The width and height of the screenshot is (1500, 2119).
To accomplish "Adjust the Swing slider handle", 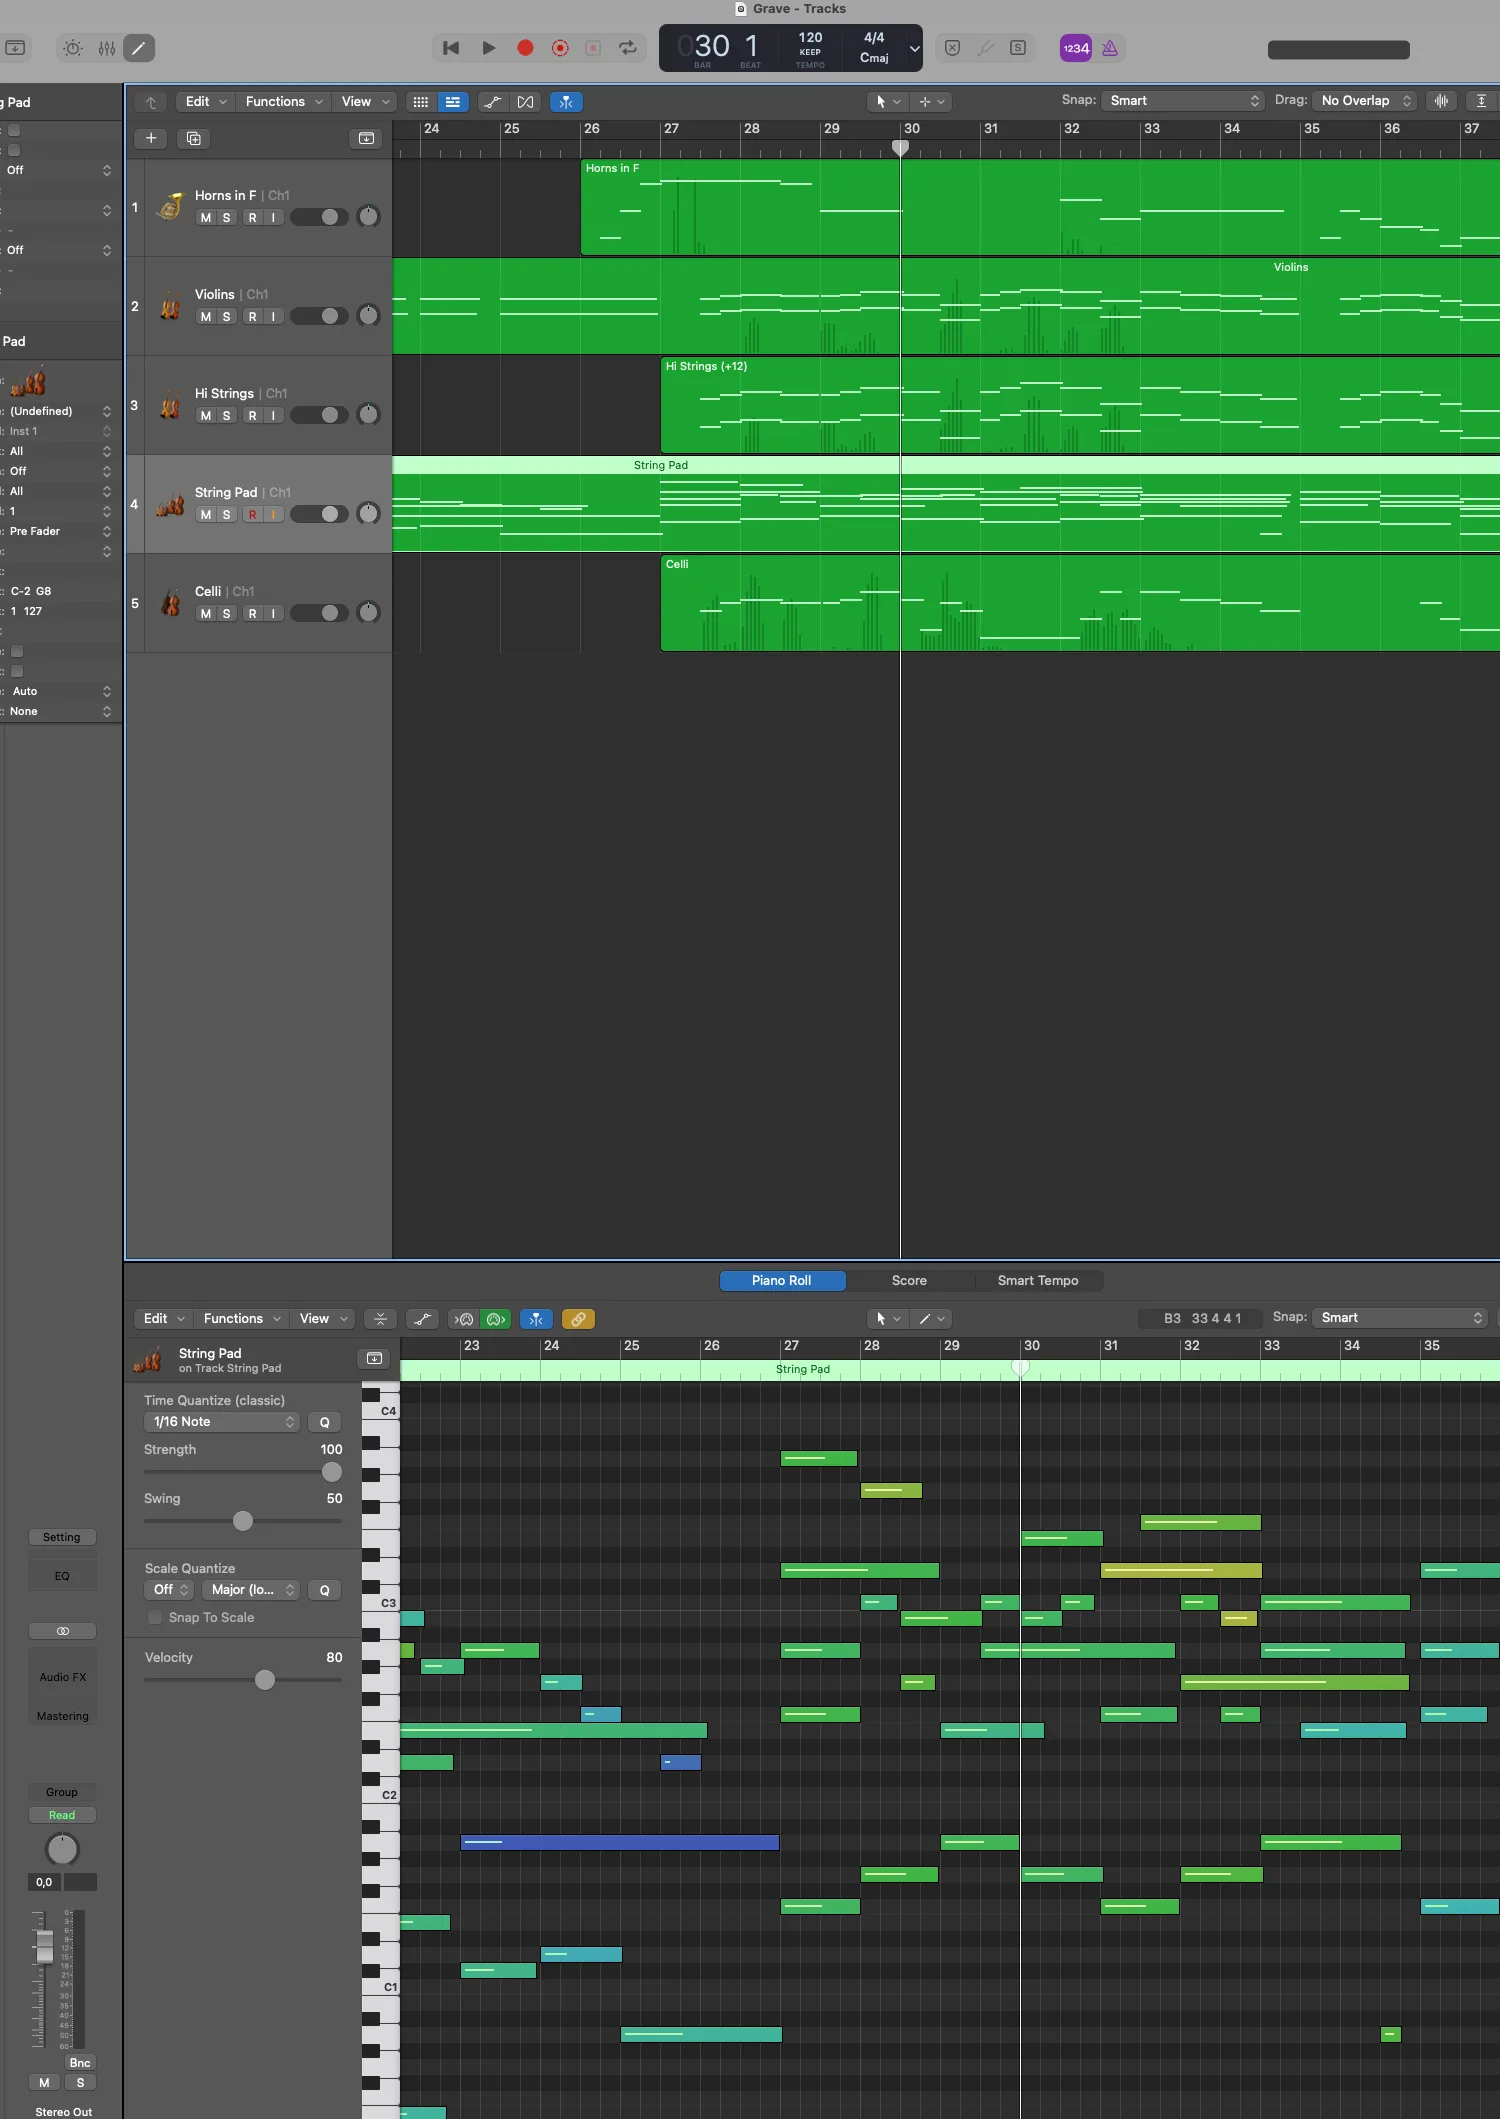I will (x=243, y=1521).
